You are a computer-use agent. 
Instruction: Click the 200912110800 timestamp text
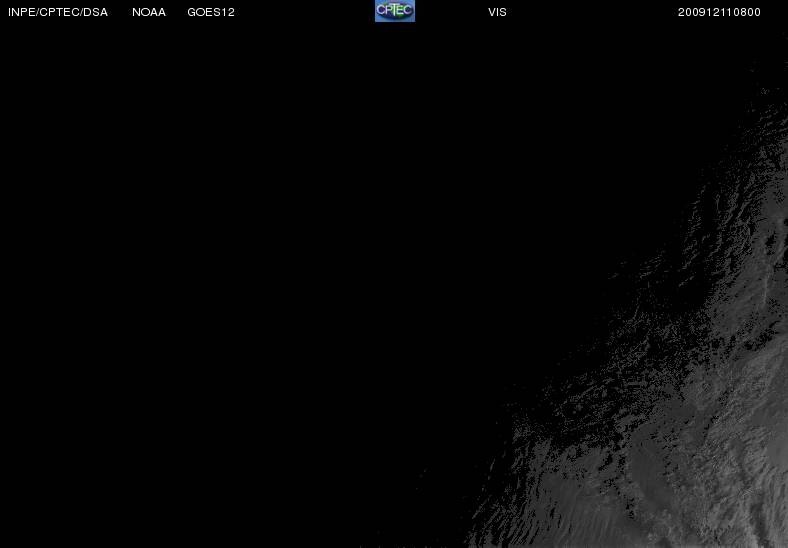719,12
